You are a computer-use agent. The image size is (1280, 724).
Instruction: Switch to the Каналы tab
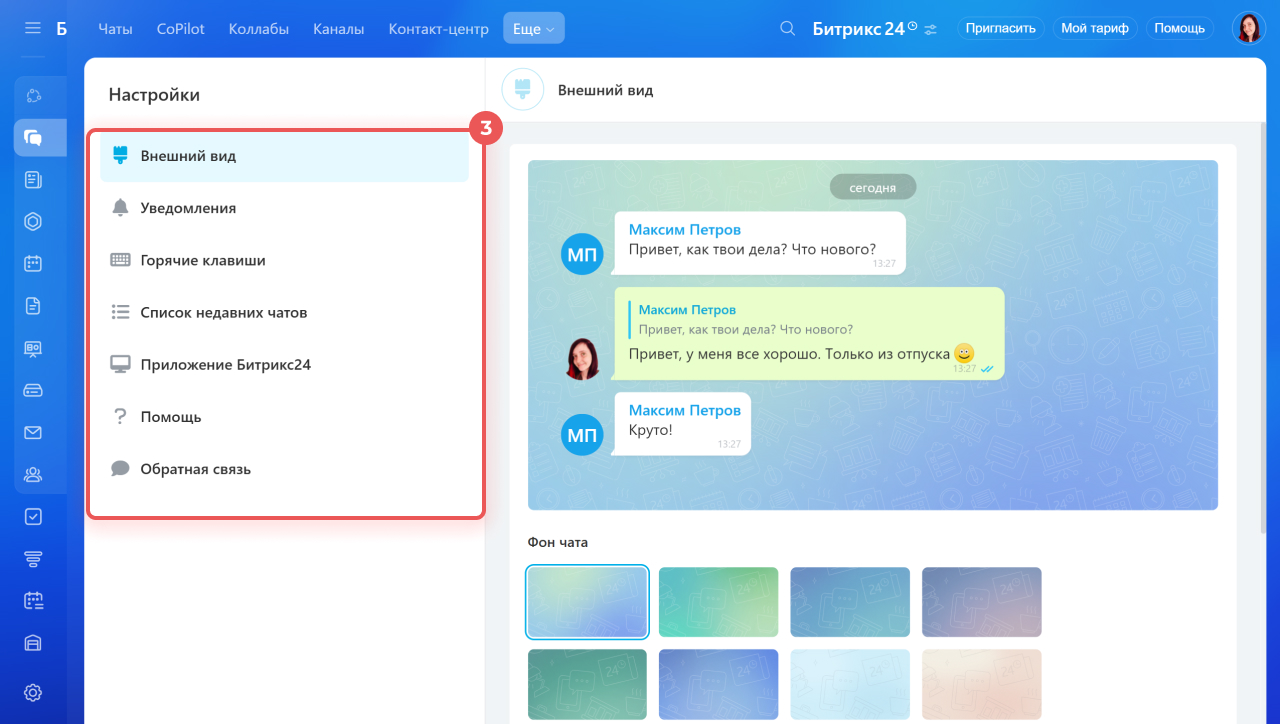coord(338,29)
